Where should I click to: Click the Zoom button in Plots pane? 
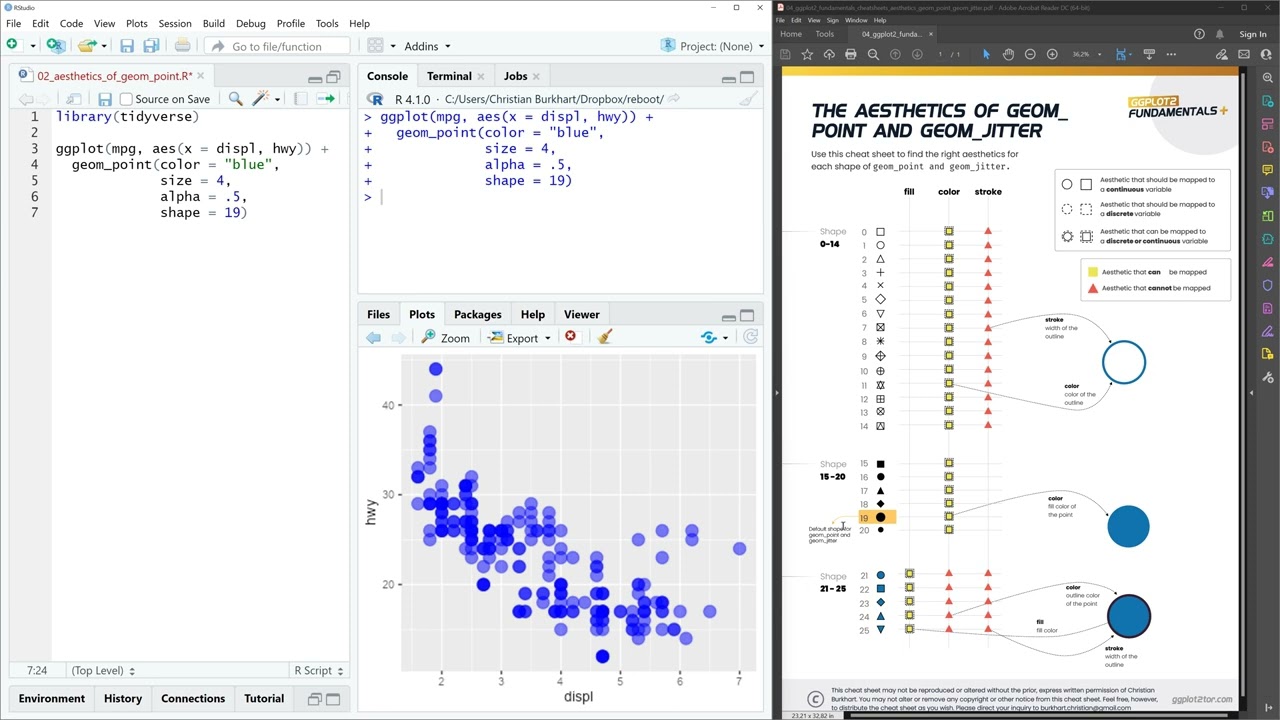[446, 338]
